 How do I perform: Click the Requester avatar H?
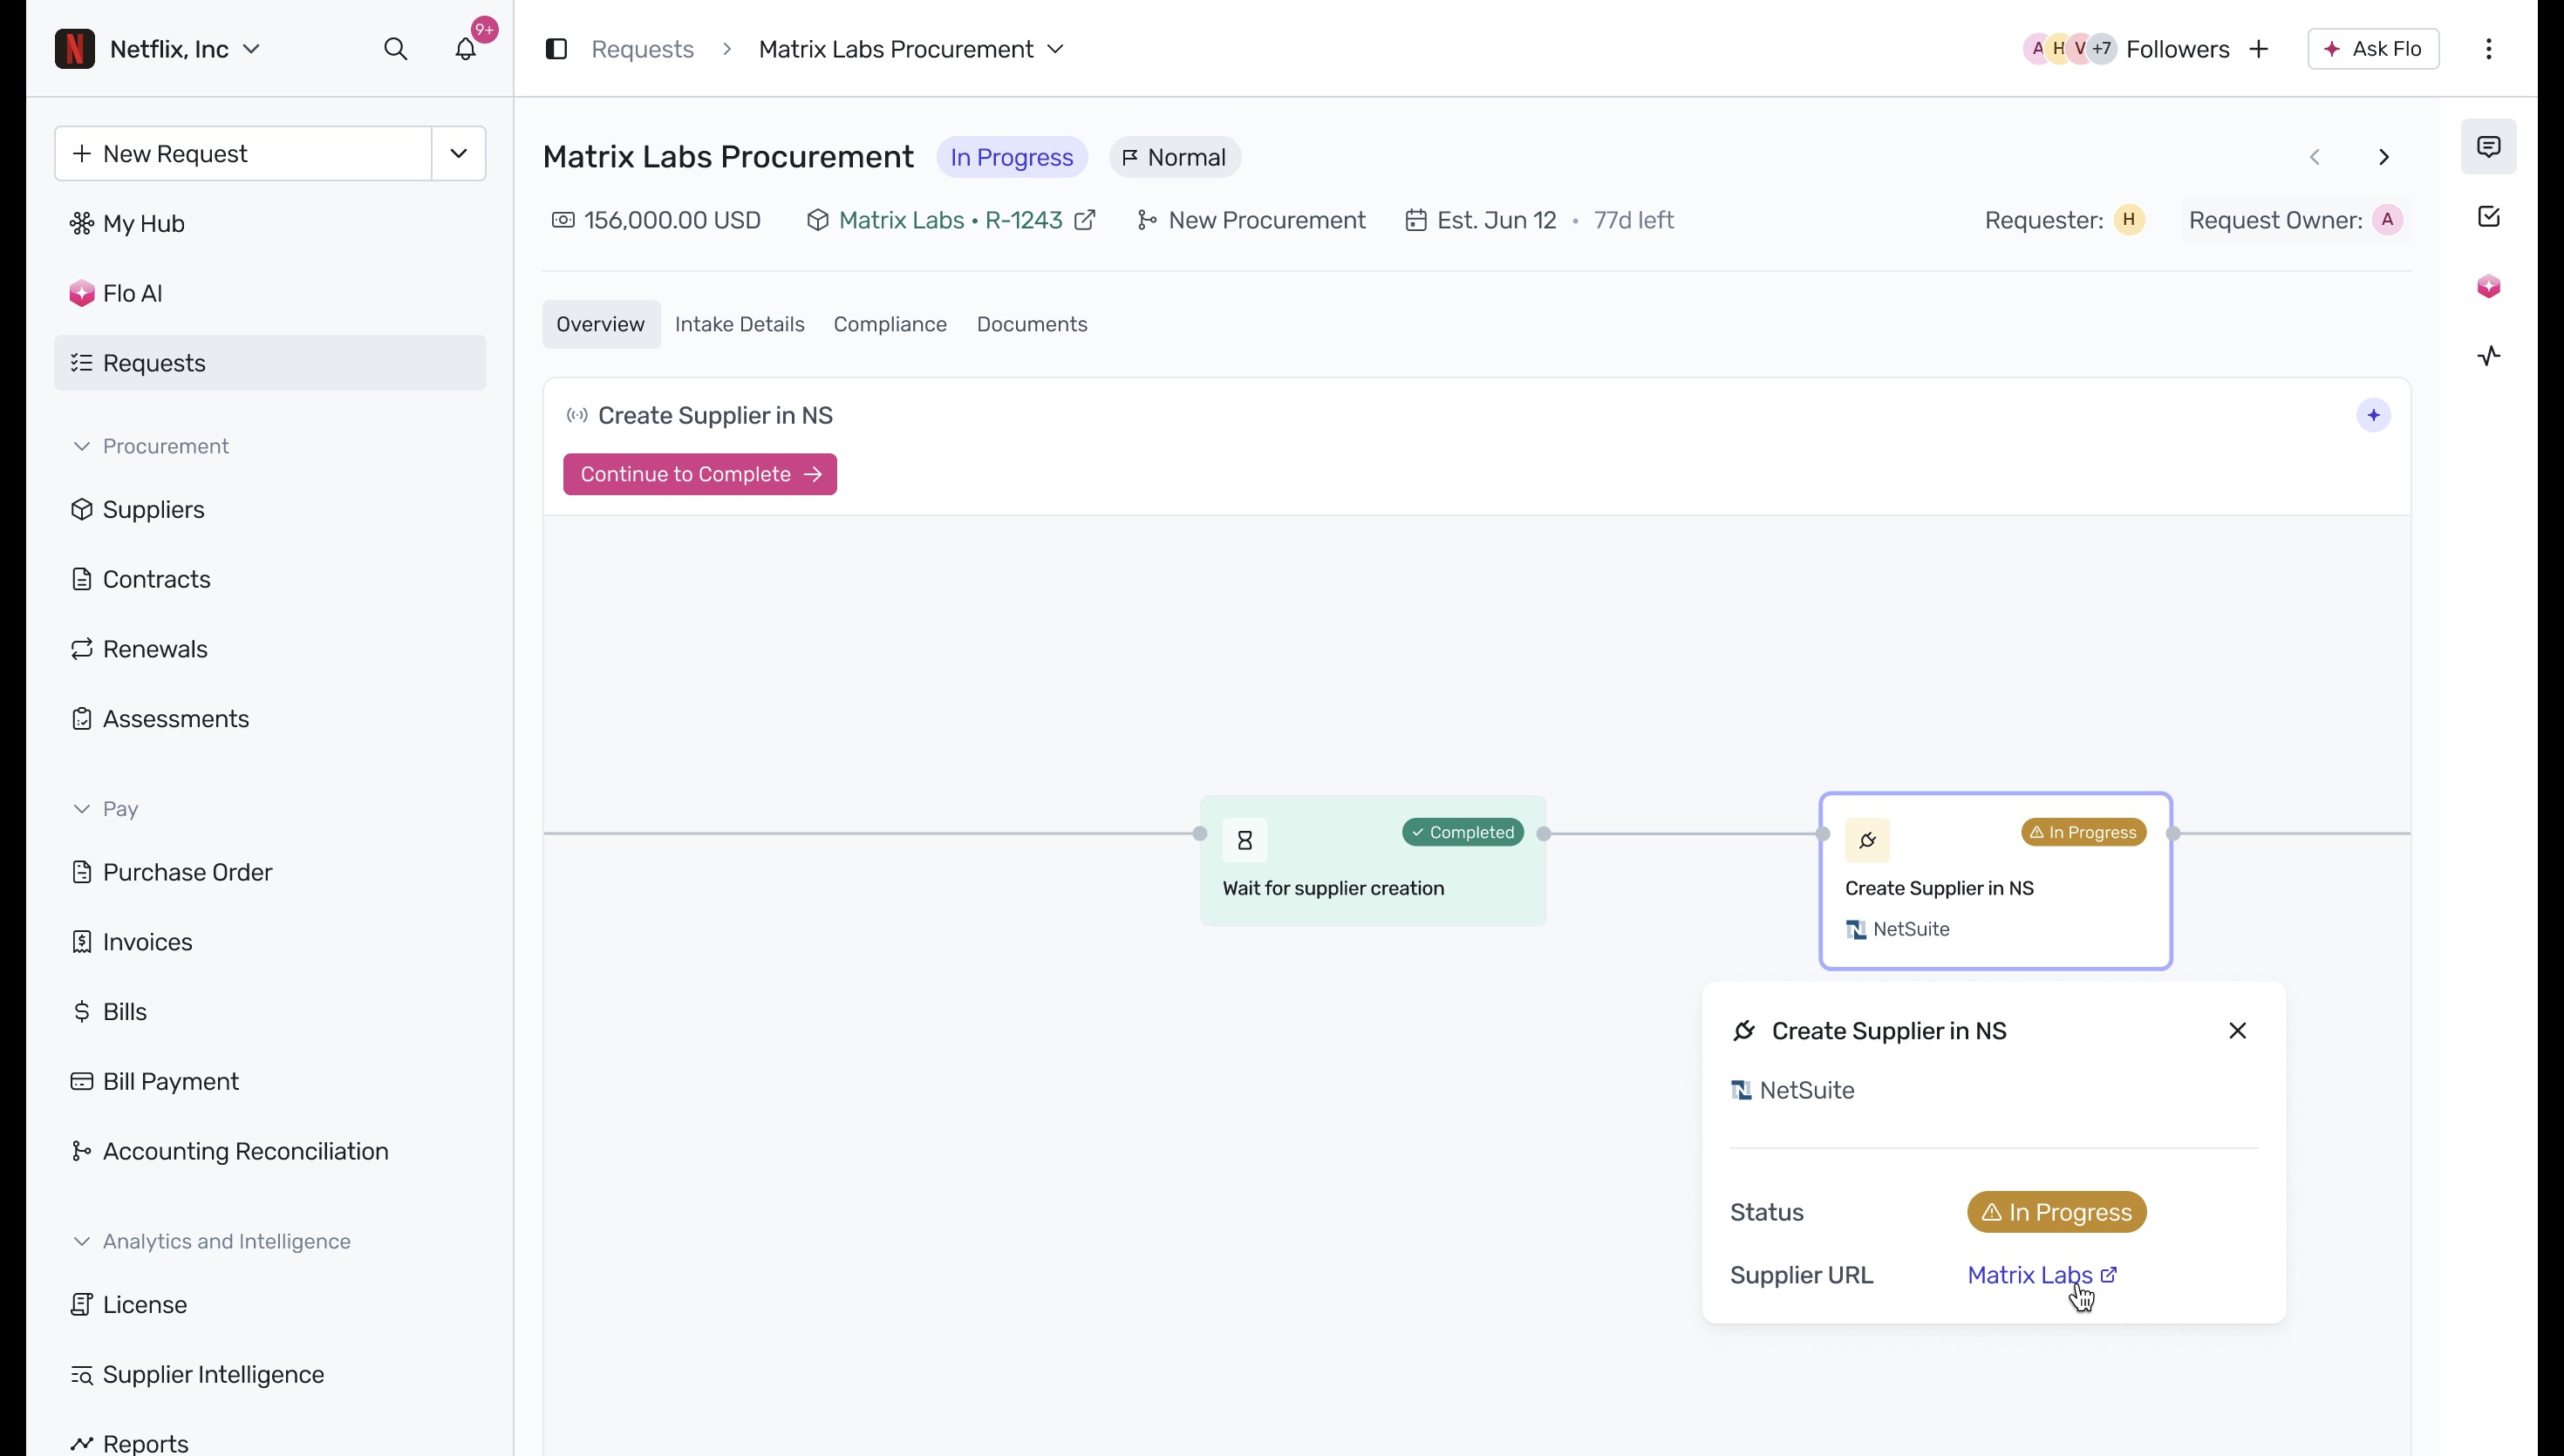click(x=2129, y=220)
